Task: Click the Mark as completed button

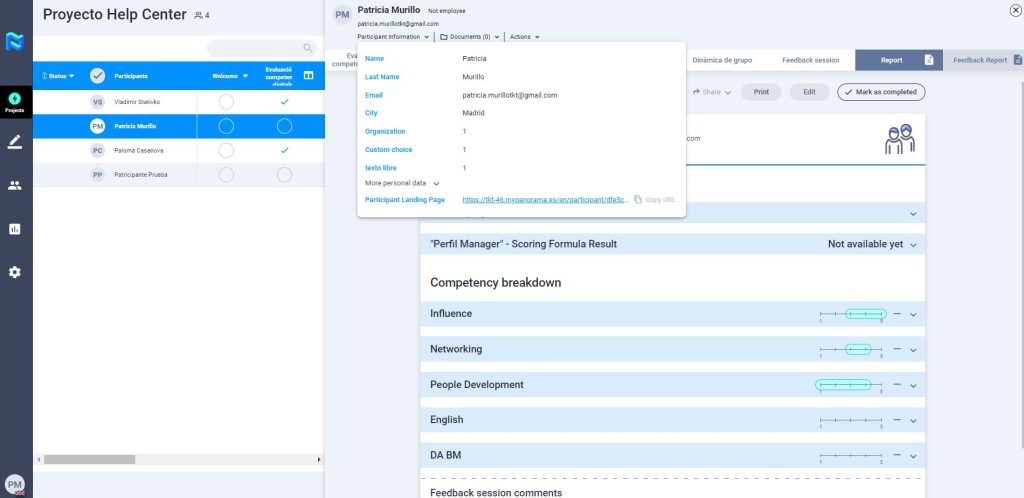Action: tap(881, 92)
